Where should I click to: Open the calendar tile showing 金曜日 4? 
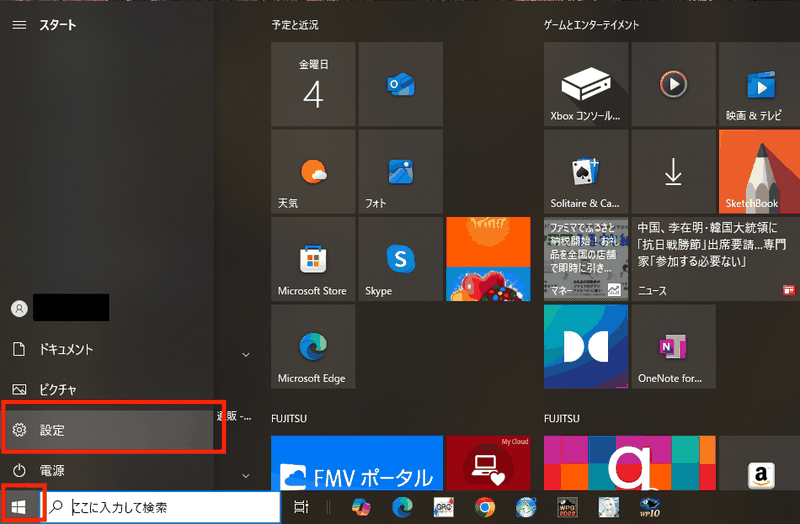click(x=313, y=84)
